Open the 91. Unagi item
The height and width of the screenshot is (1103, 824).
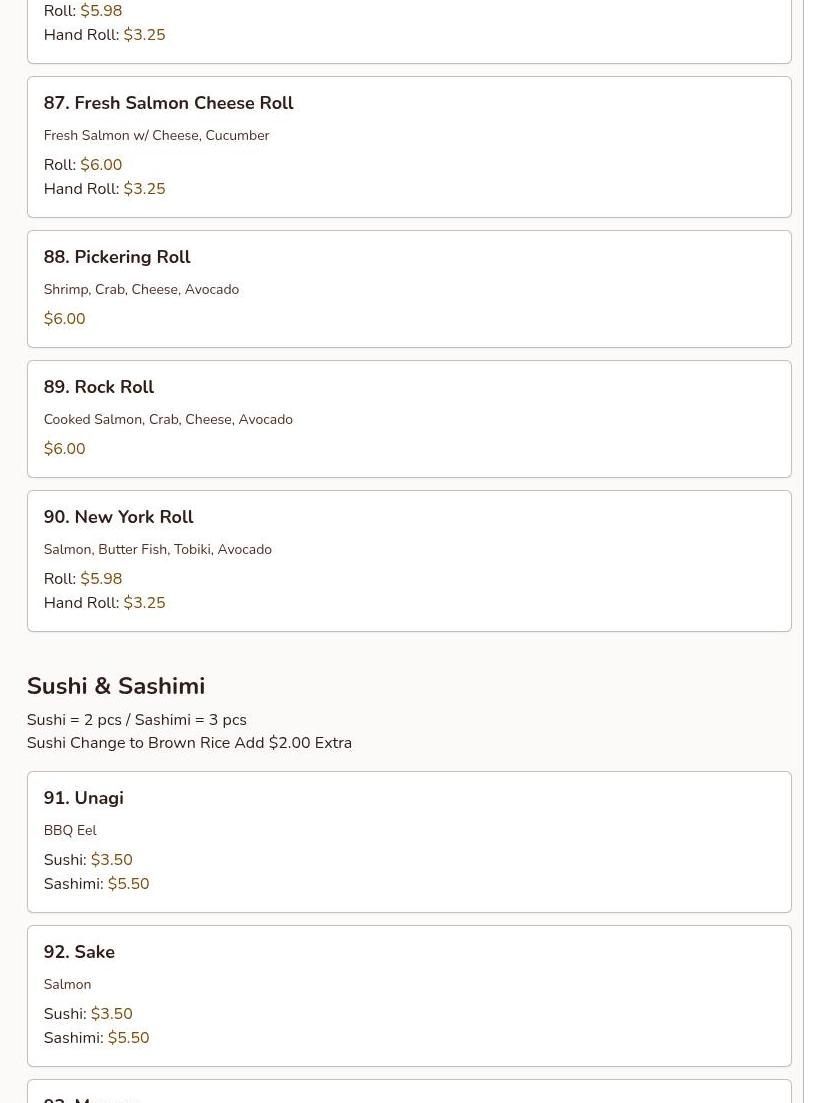[83, 799]
